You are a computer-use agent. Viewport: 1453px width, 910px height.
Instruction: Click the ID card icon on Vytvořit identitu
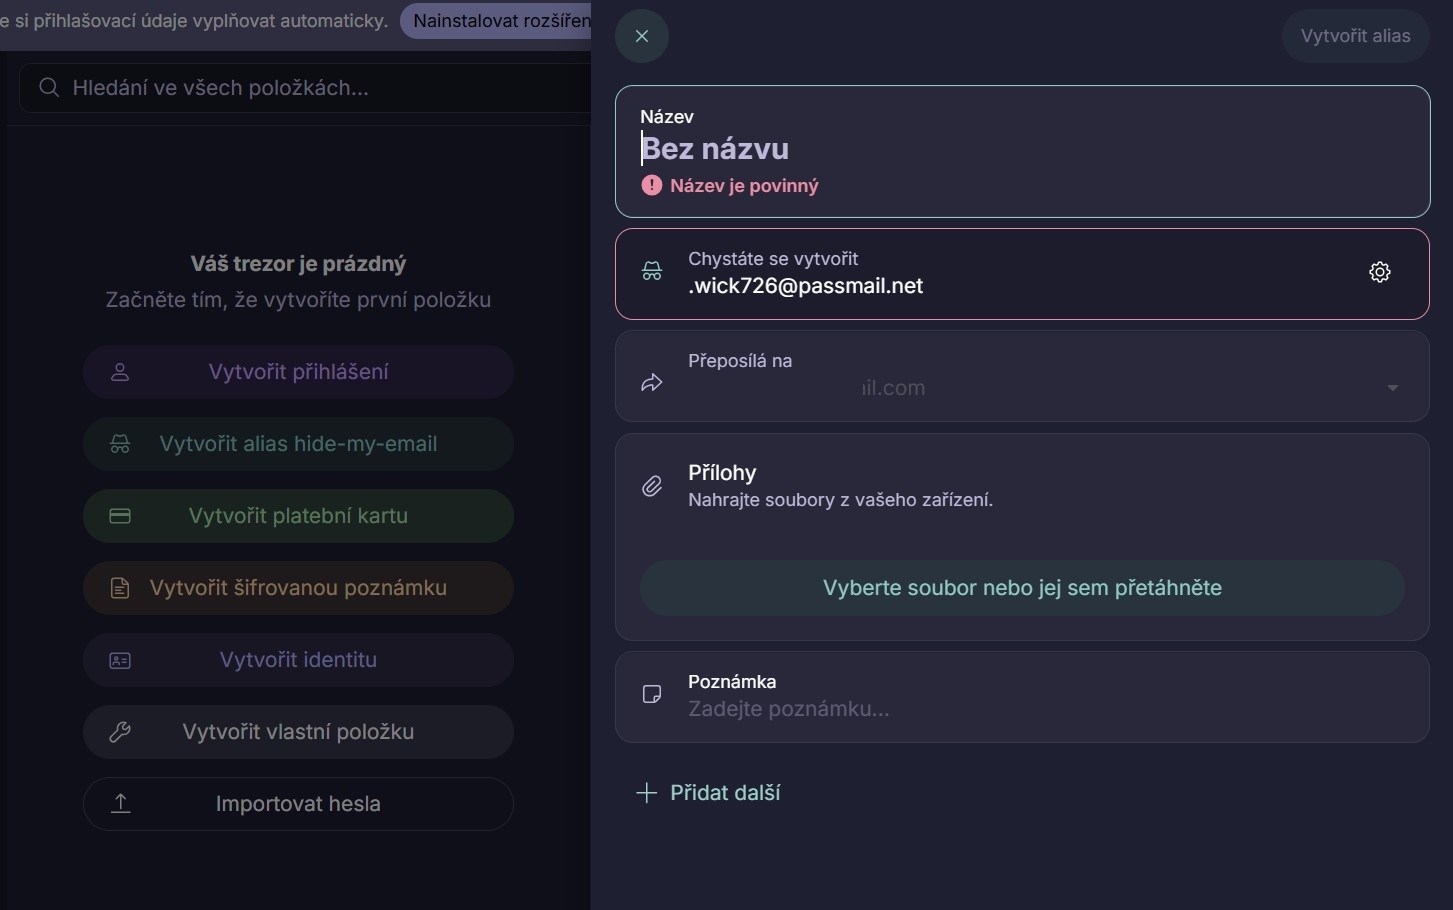(120, 660)
